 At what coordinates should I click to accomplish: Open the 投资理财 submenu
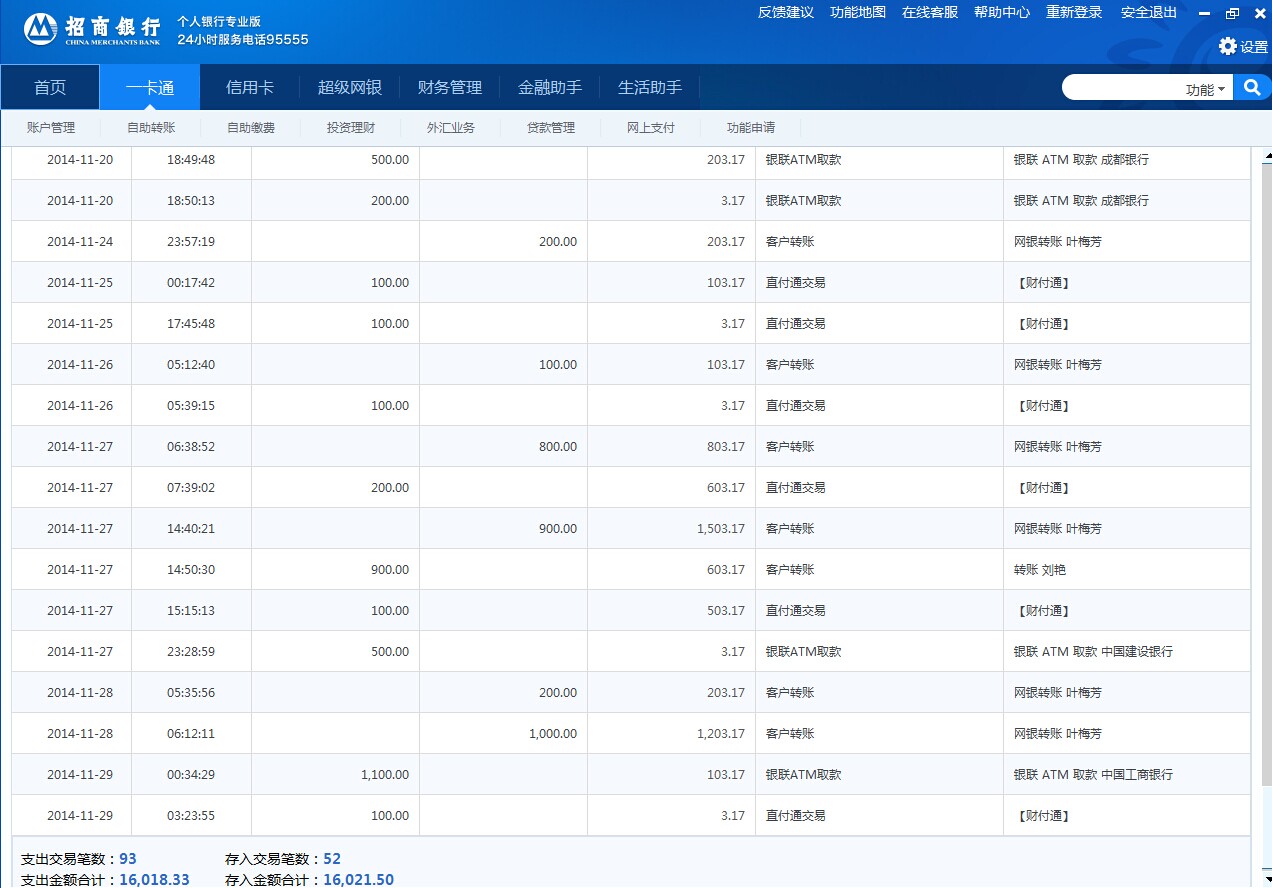click(351, 128)
